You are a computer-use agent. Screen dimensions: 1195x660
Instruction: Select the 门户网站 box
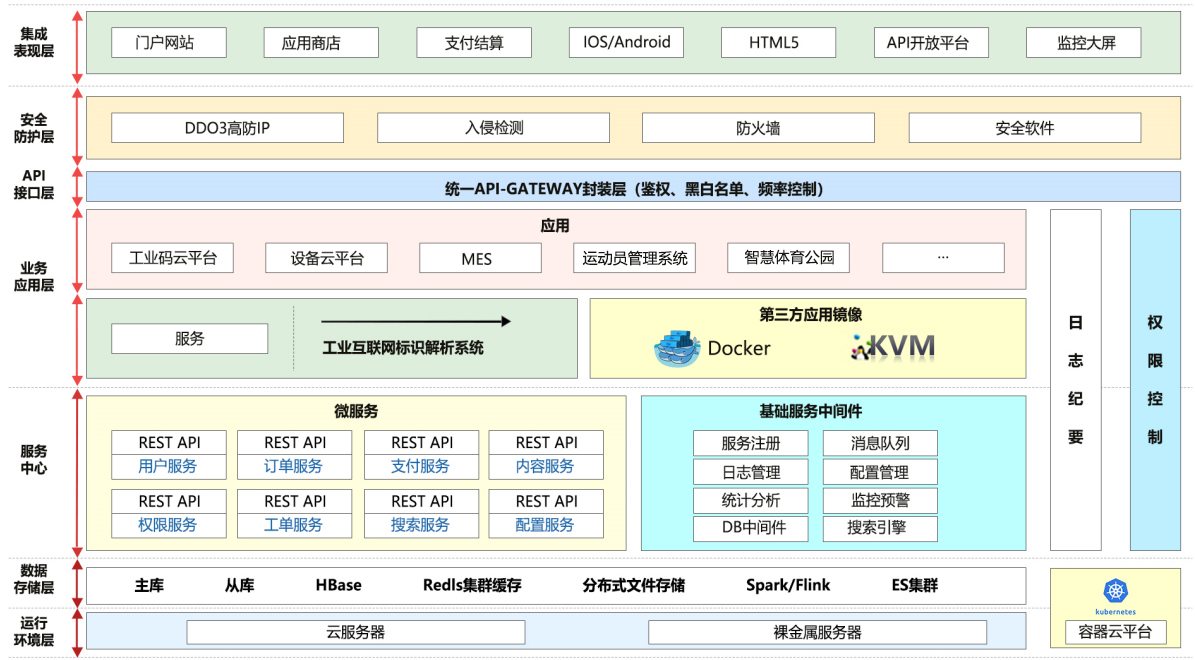pos(168,43)
